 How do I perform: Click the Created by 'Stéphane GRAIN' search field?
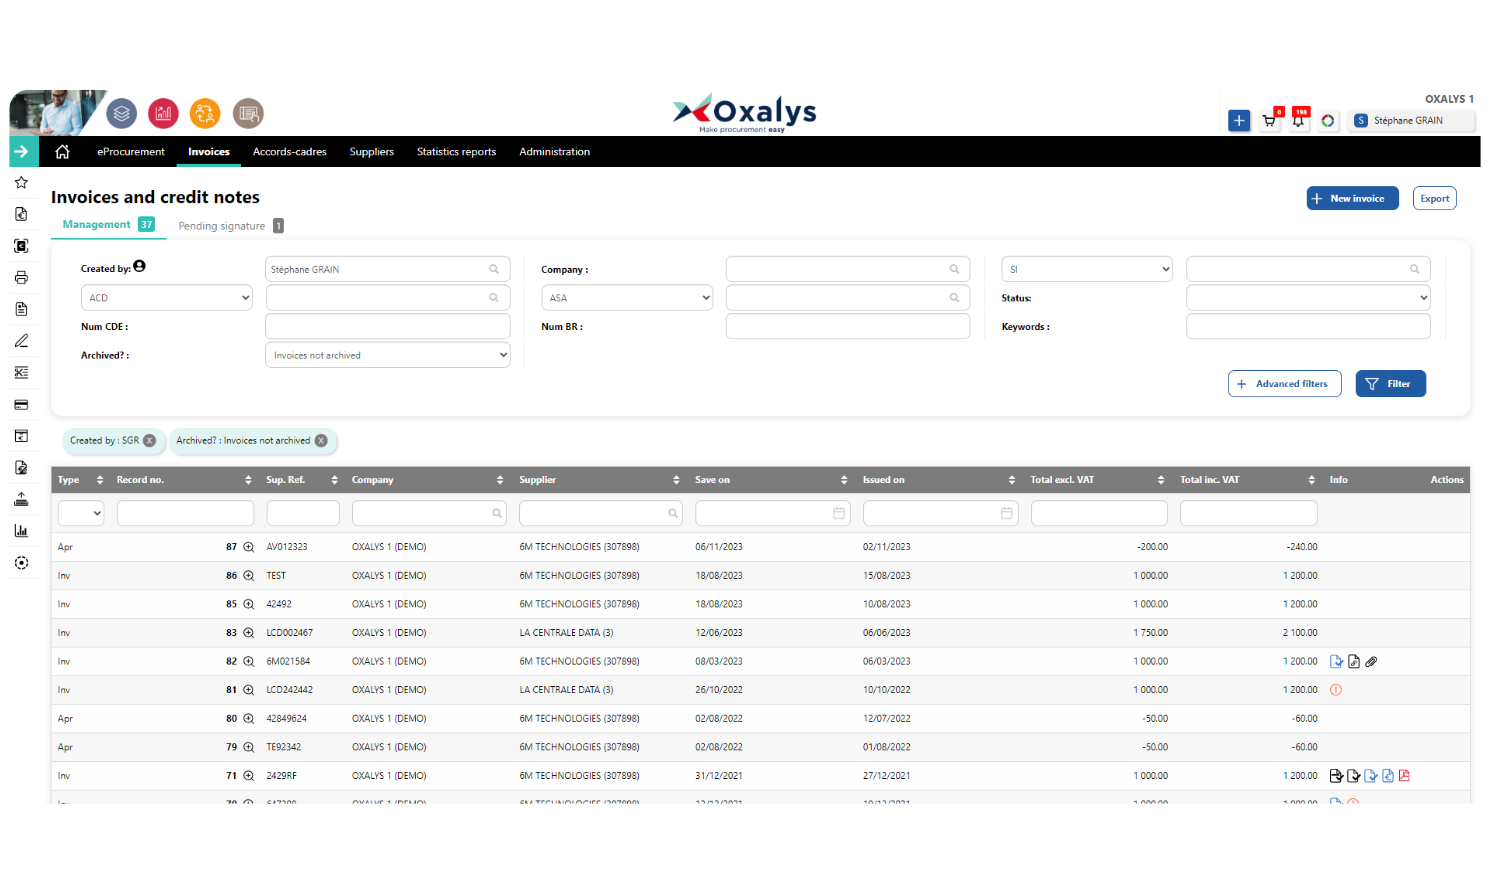(x=388, y=269)
